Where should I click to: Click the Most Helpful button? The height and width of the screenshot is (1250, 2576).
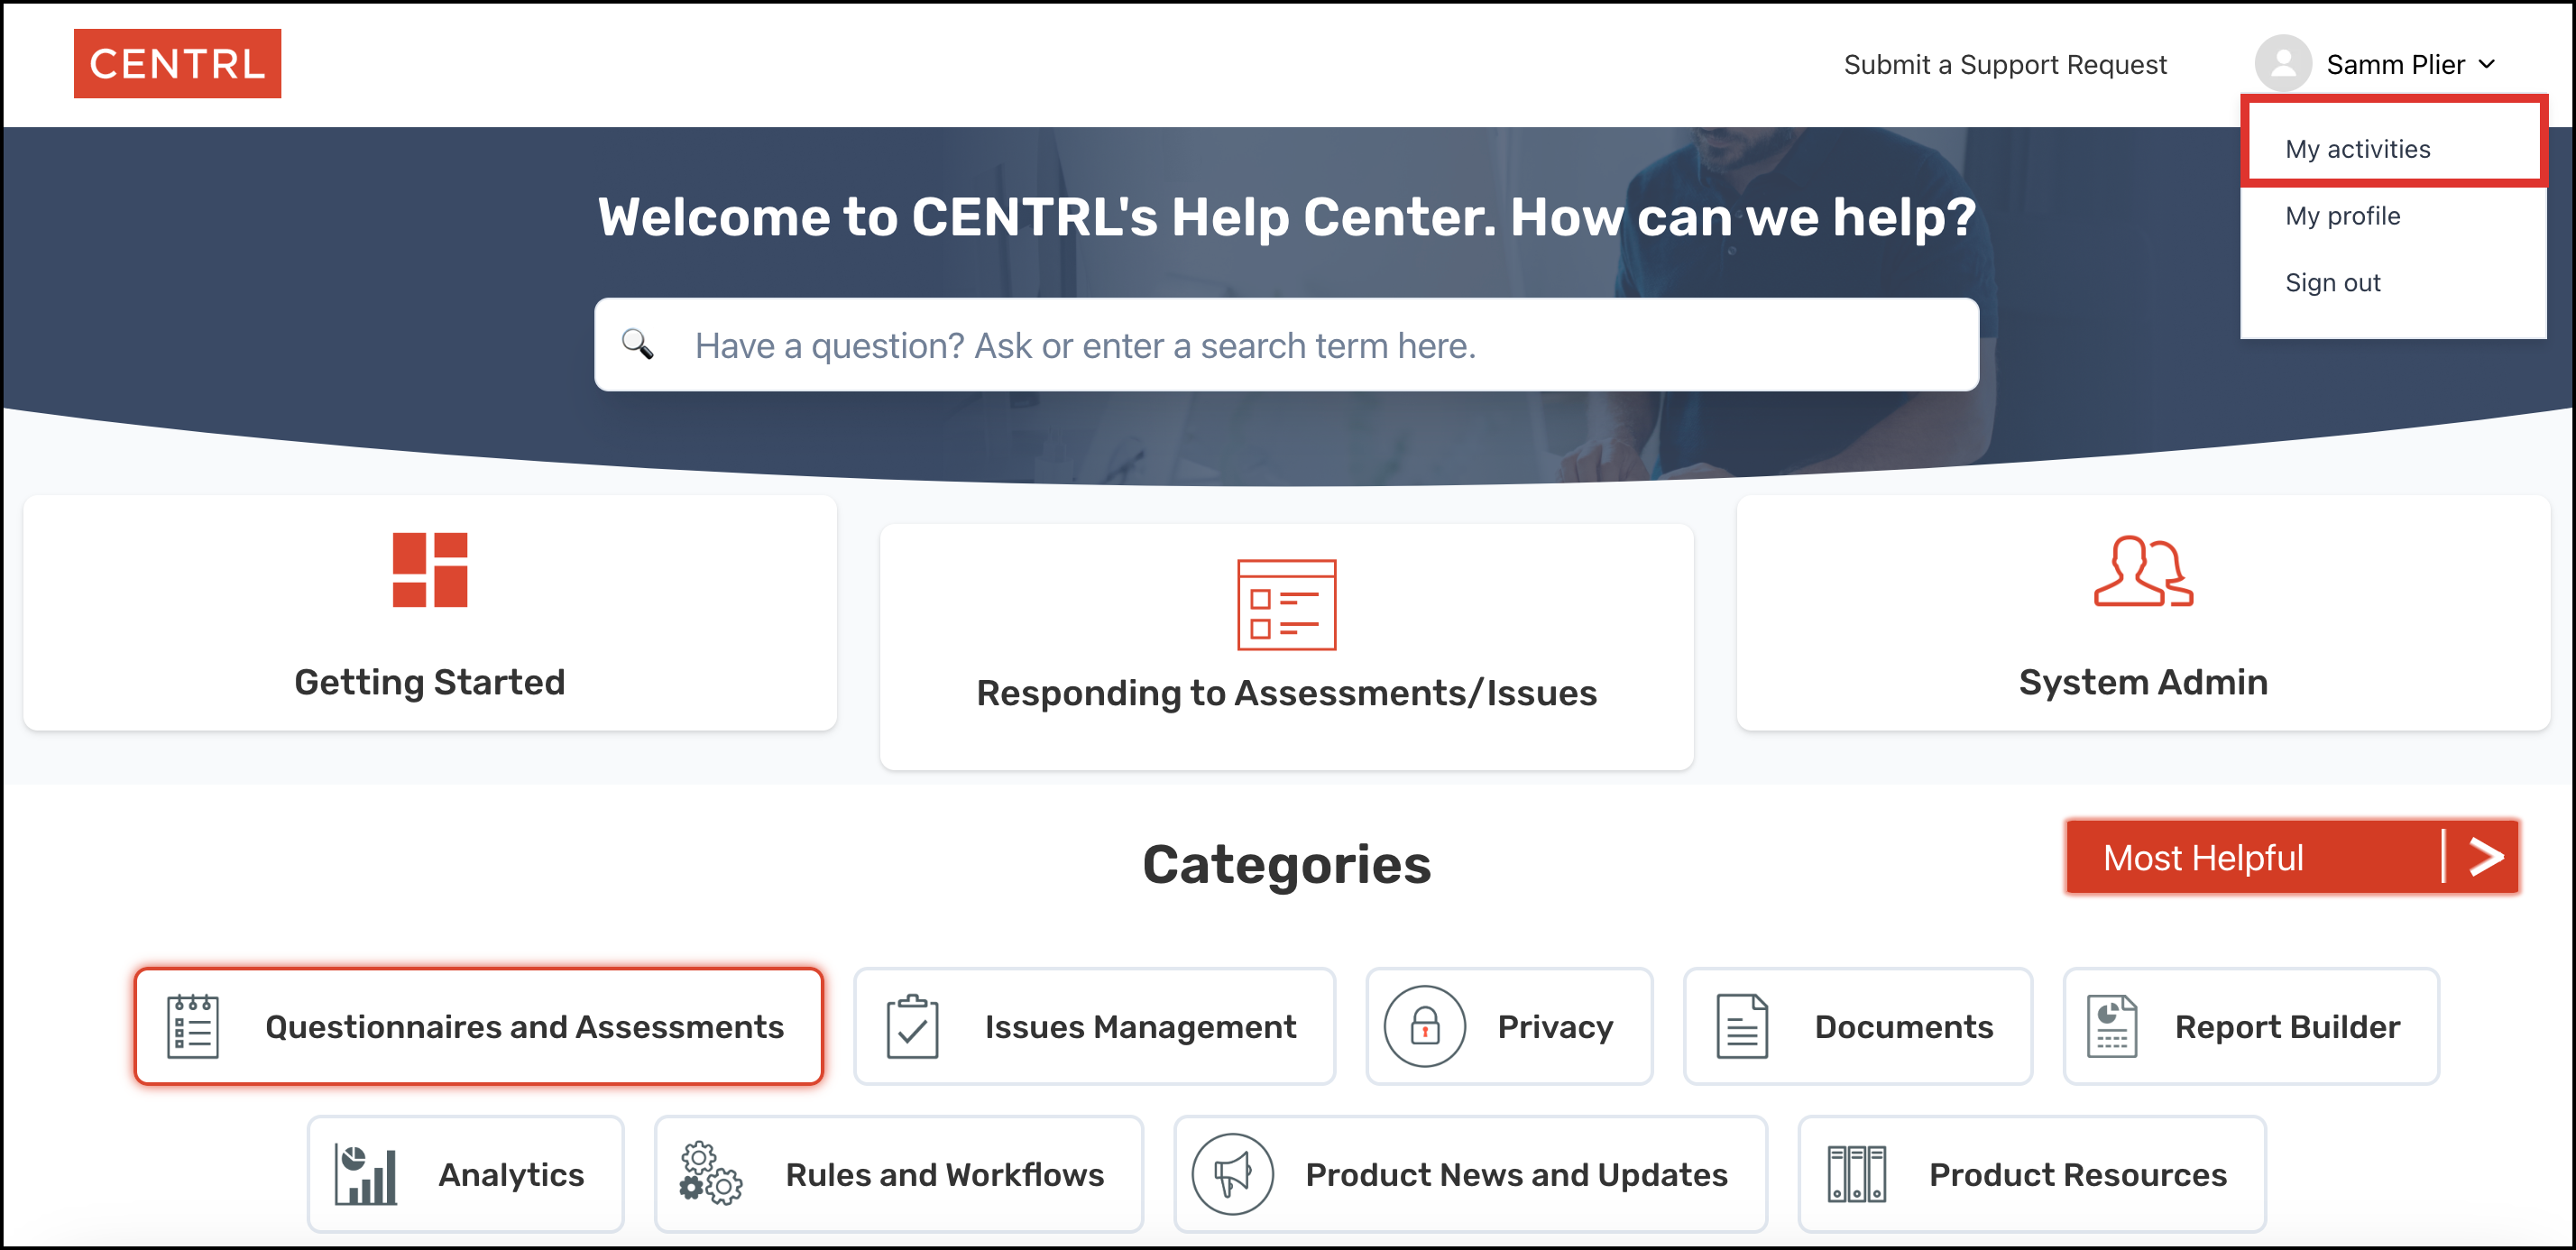pos(2292,857)
